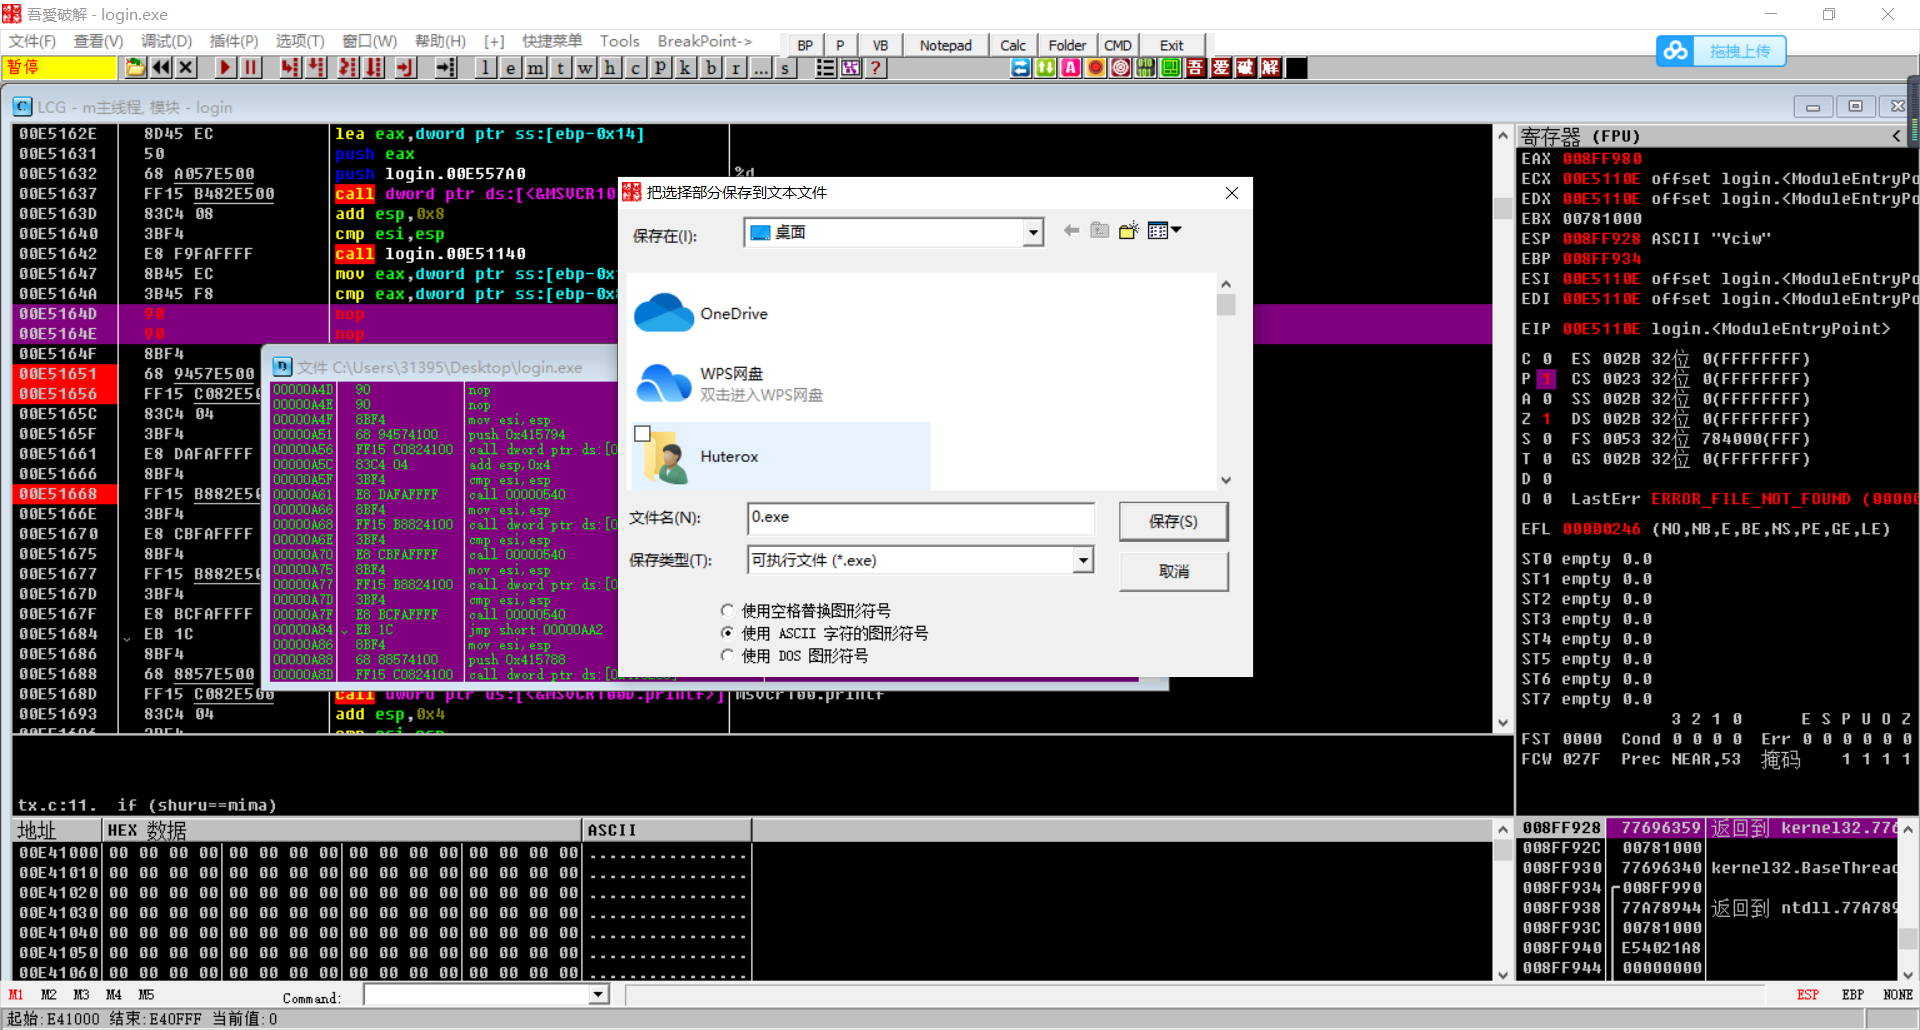Open breakpoints 'b' toolbar icon

[x=711, y=68]
